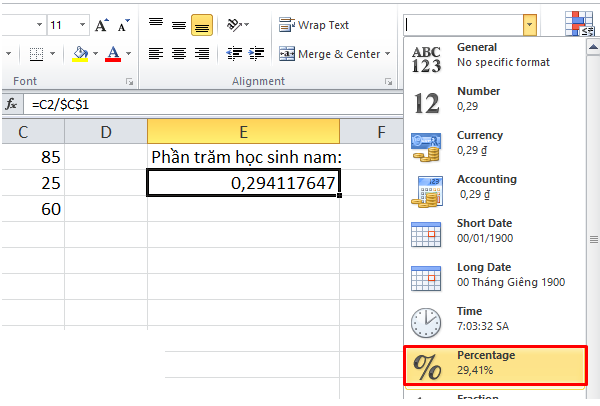Click the cell showing 0,294117647
This screenshot has height=406, width=600.
(x=243, y=183)
